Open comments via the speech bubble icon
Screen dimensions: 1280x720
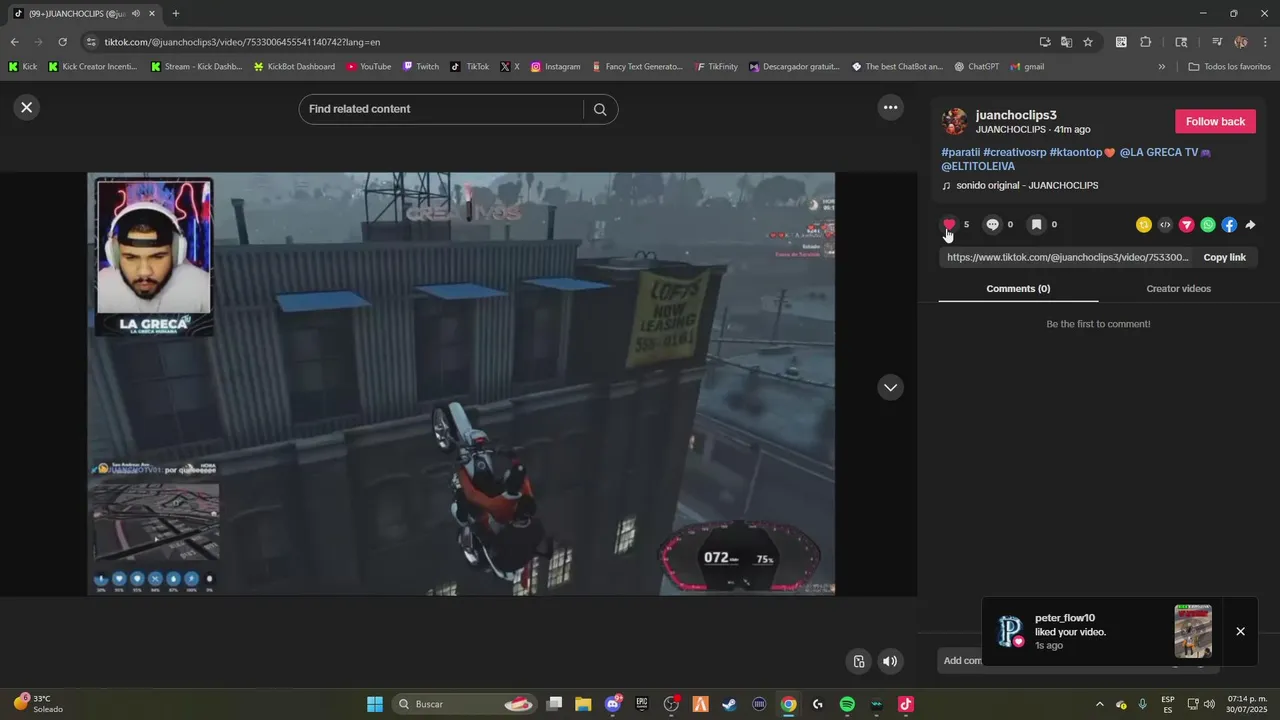pyautogui.click(x=992, y=224)
